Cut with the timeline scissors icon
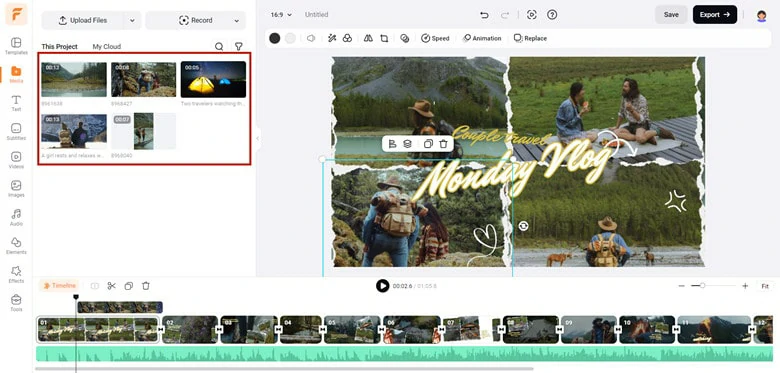Viewport: 780px width, 373px height. [111, 286]
